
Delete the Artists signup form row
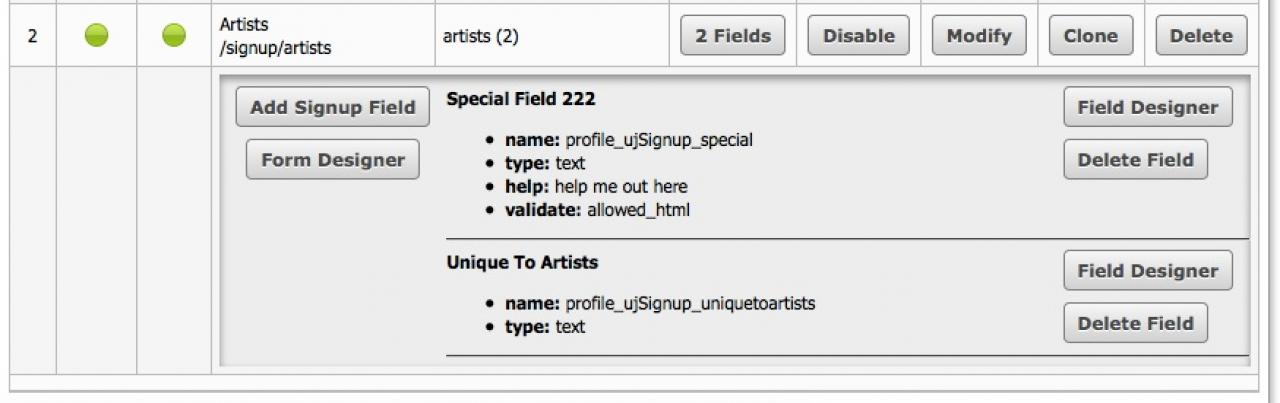[1201, 36]
